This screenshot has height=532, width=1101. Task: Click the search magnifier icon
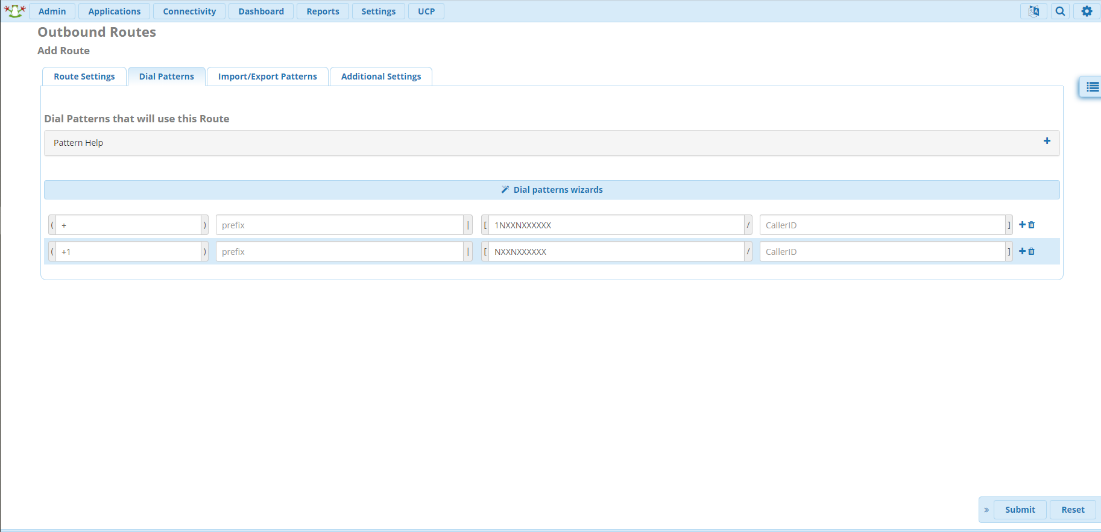tap(1060, 11)
